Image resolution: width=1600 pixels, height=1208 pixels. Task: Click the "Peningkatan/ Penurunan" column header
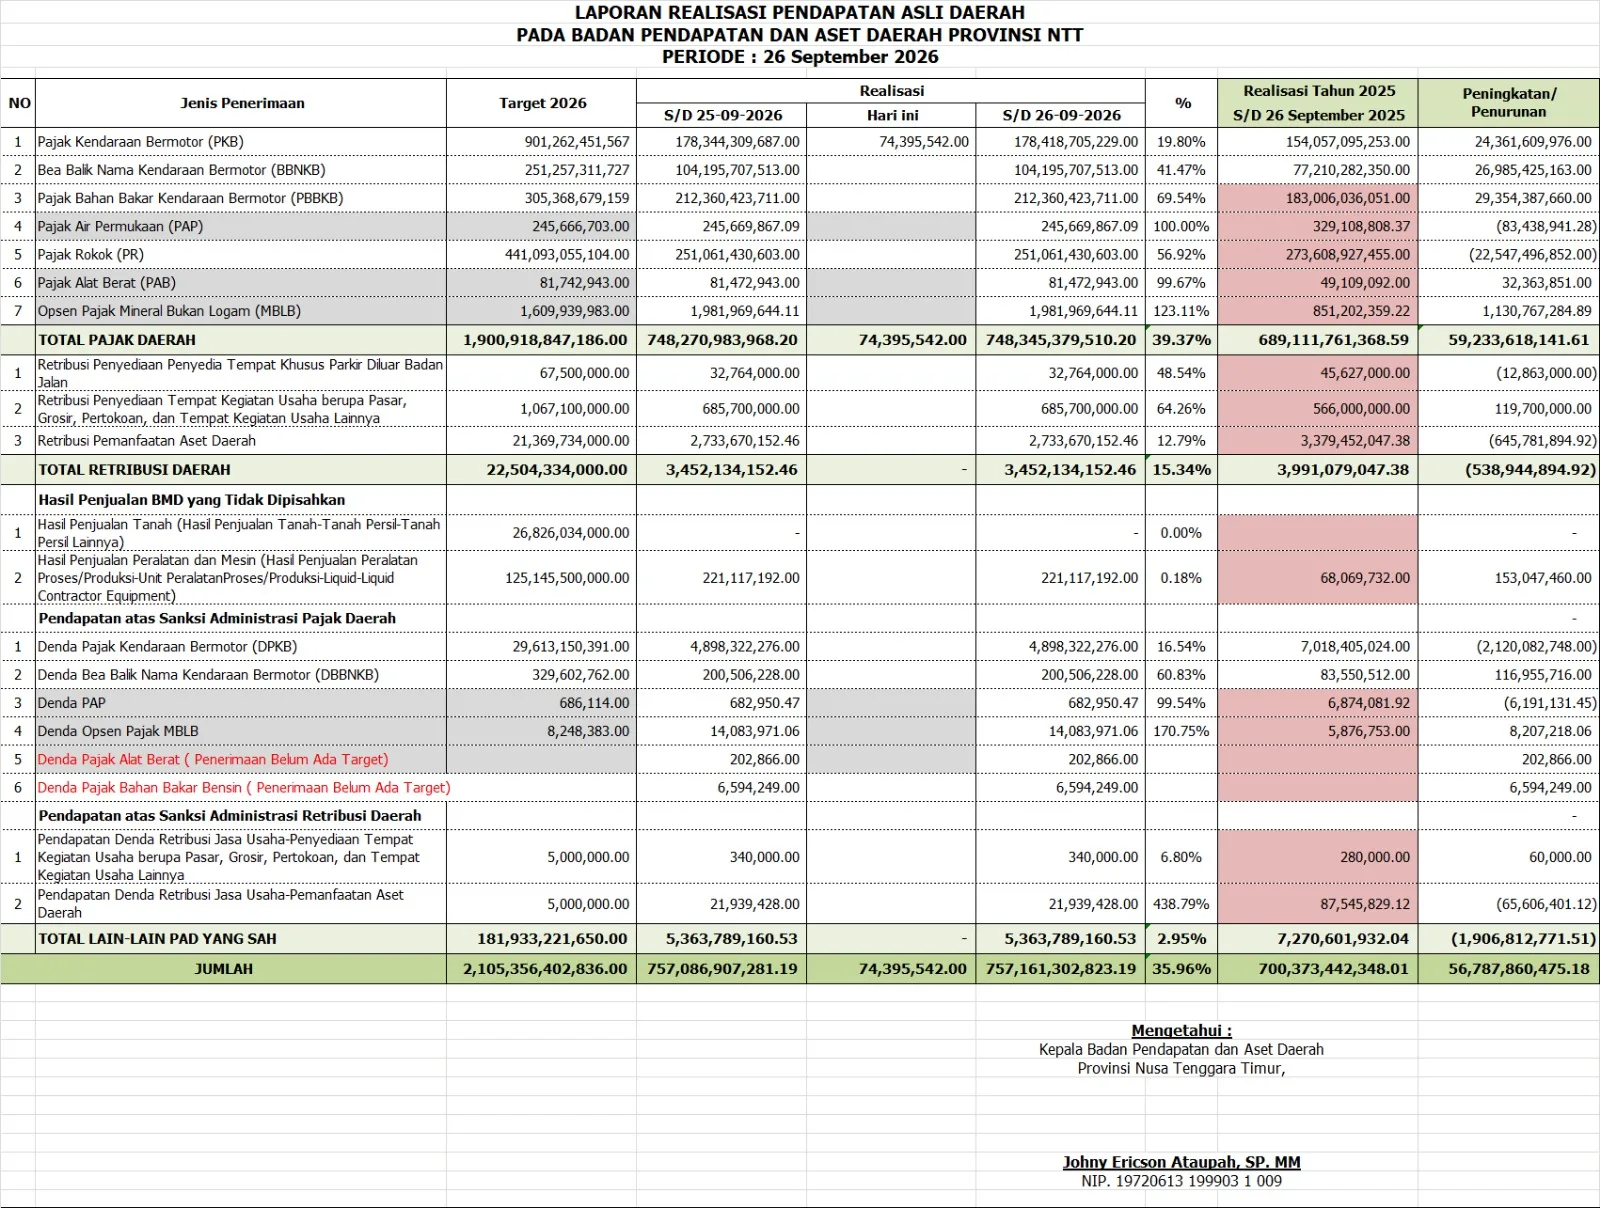click(1509, 103)
